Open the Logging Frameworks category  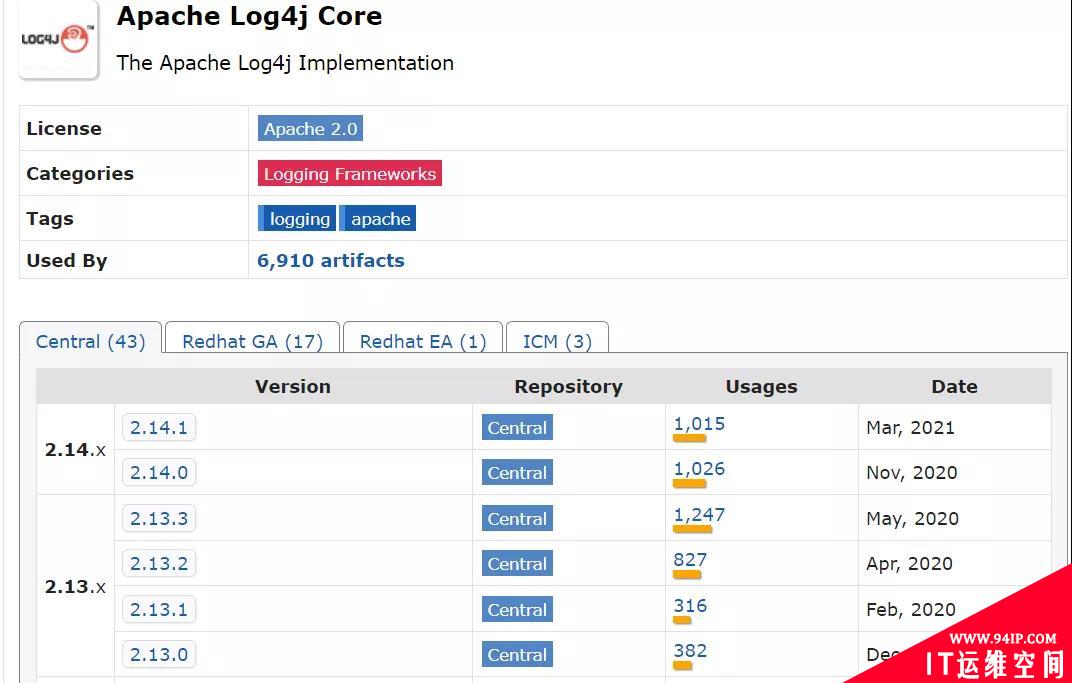tap(349, 174)
